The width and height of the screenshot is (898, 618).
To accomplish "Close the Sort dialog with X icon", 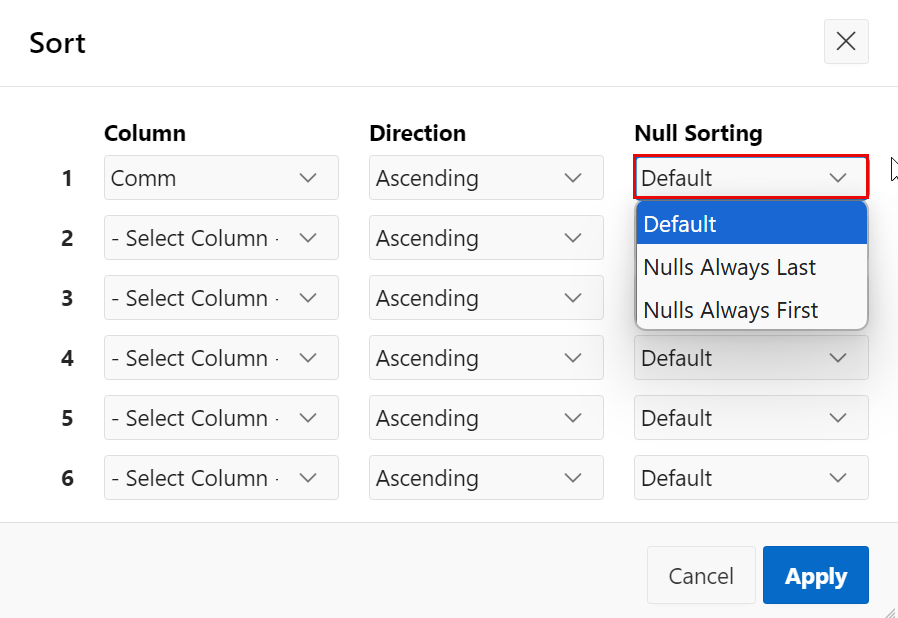I will click(846, 41).
